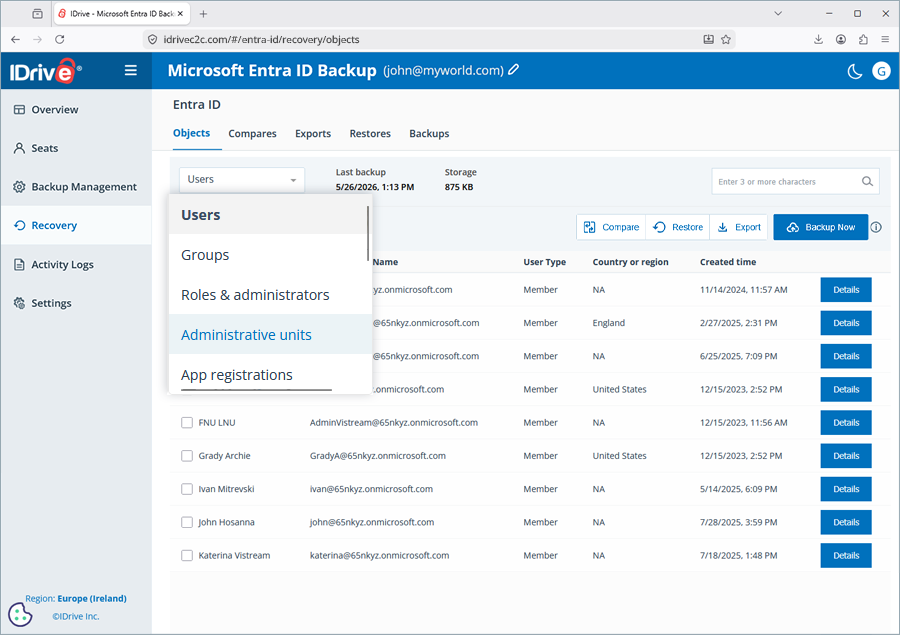Image resolution: width=900 pixels, height=635 pixels.
Task: Open Details for Grady Archie
Action: [x=846, y=456]
